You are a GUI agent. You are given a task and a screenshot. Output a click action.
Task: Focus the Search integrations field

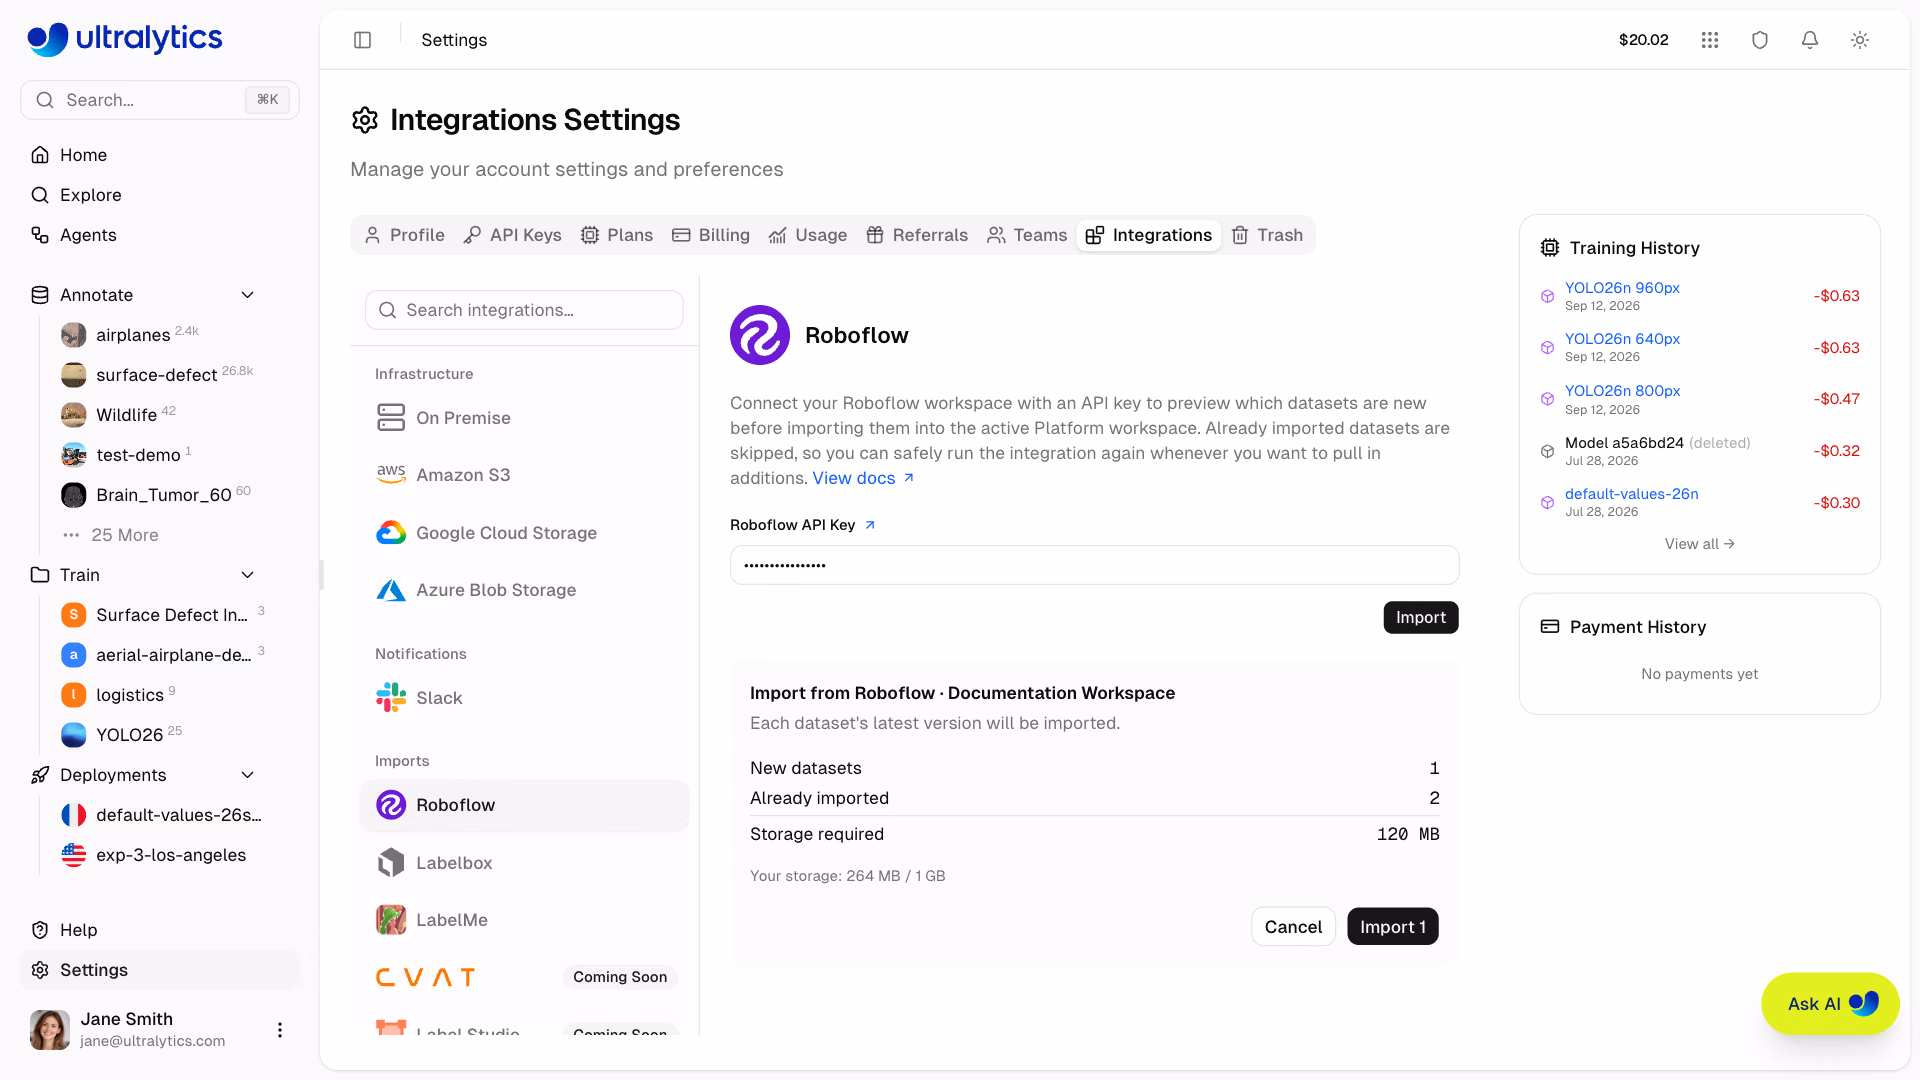524,310
